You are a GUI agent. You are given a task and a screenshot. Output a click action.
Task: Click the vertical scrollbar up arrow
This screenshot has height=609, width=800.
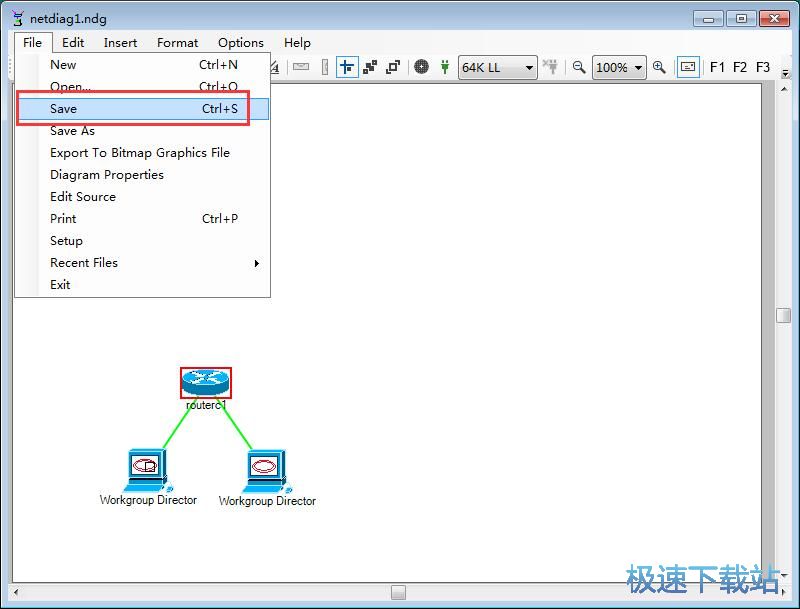point(784,89)
